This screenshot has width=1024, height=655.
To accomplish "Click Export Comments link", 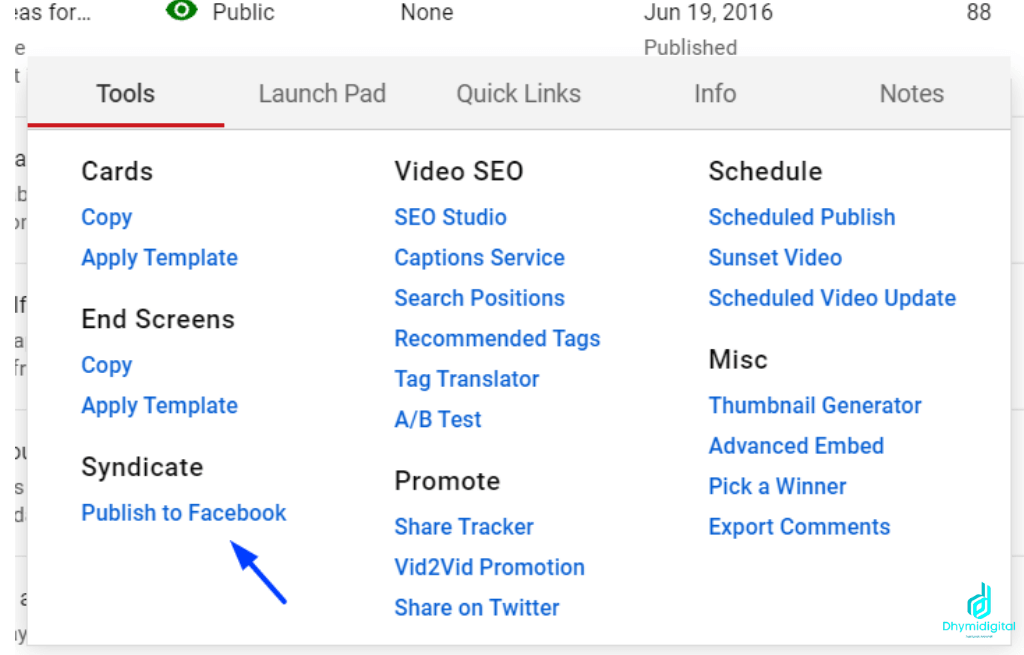I will click(799, 527).
